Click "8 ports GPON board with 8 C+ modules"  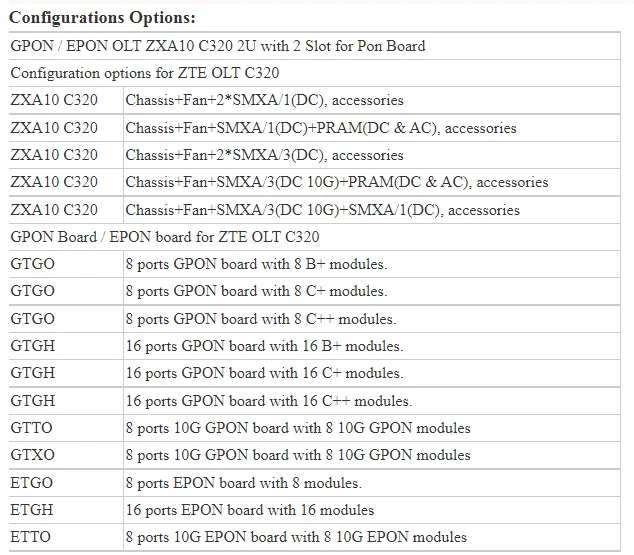[256, 291]
